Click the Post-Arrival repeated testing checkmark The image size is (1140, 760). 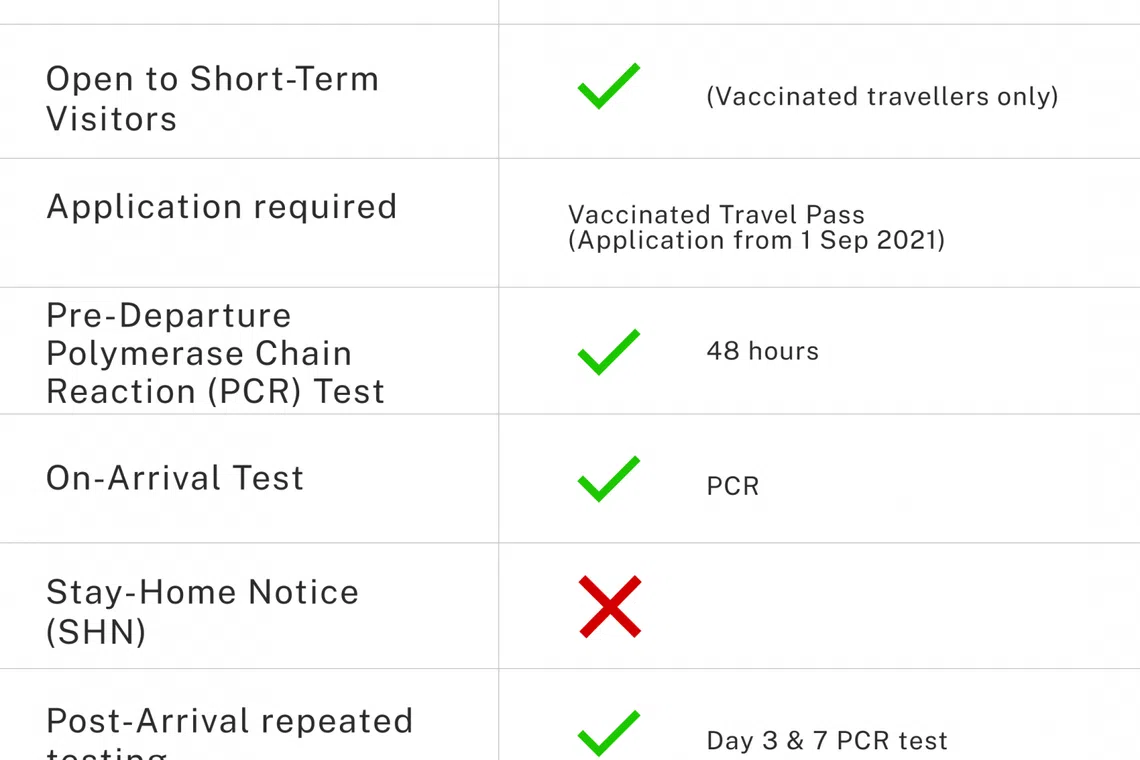[x=608, y=733]
